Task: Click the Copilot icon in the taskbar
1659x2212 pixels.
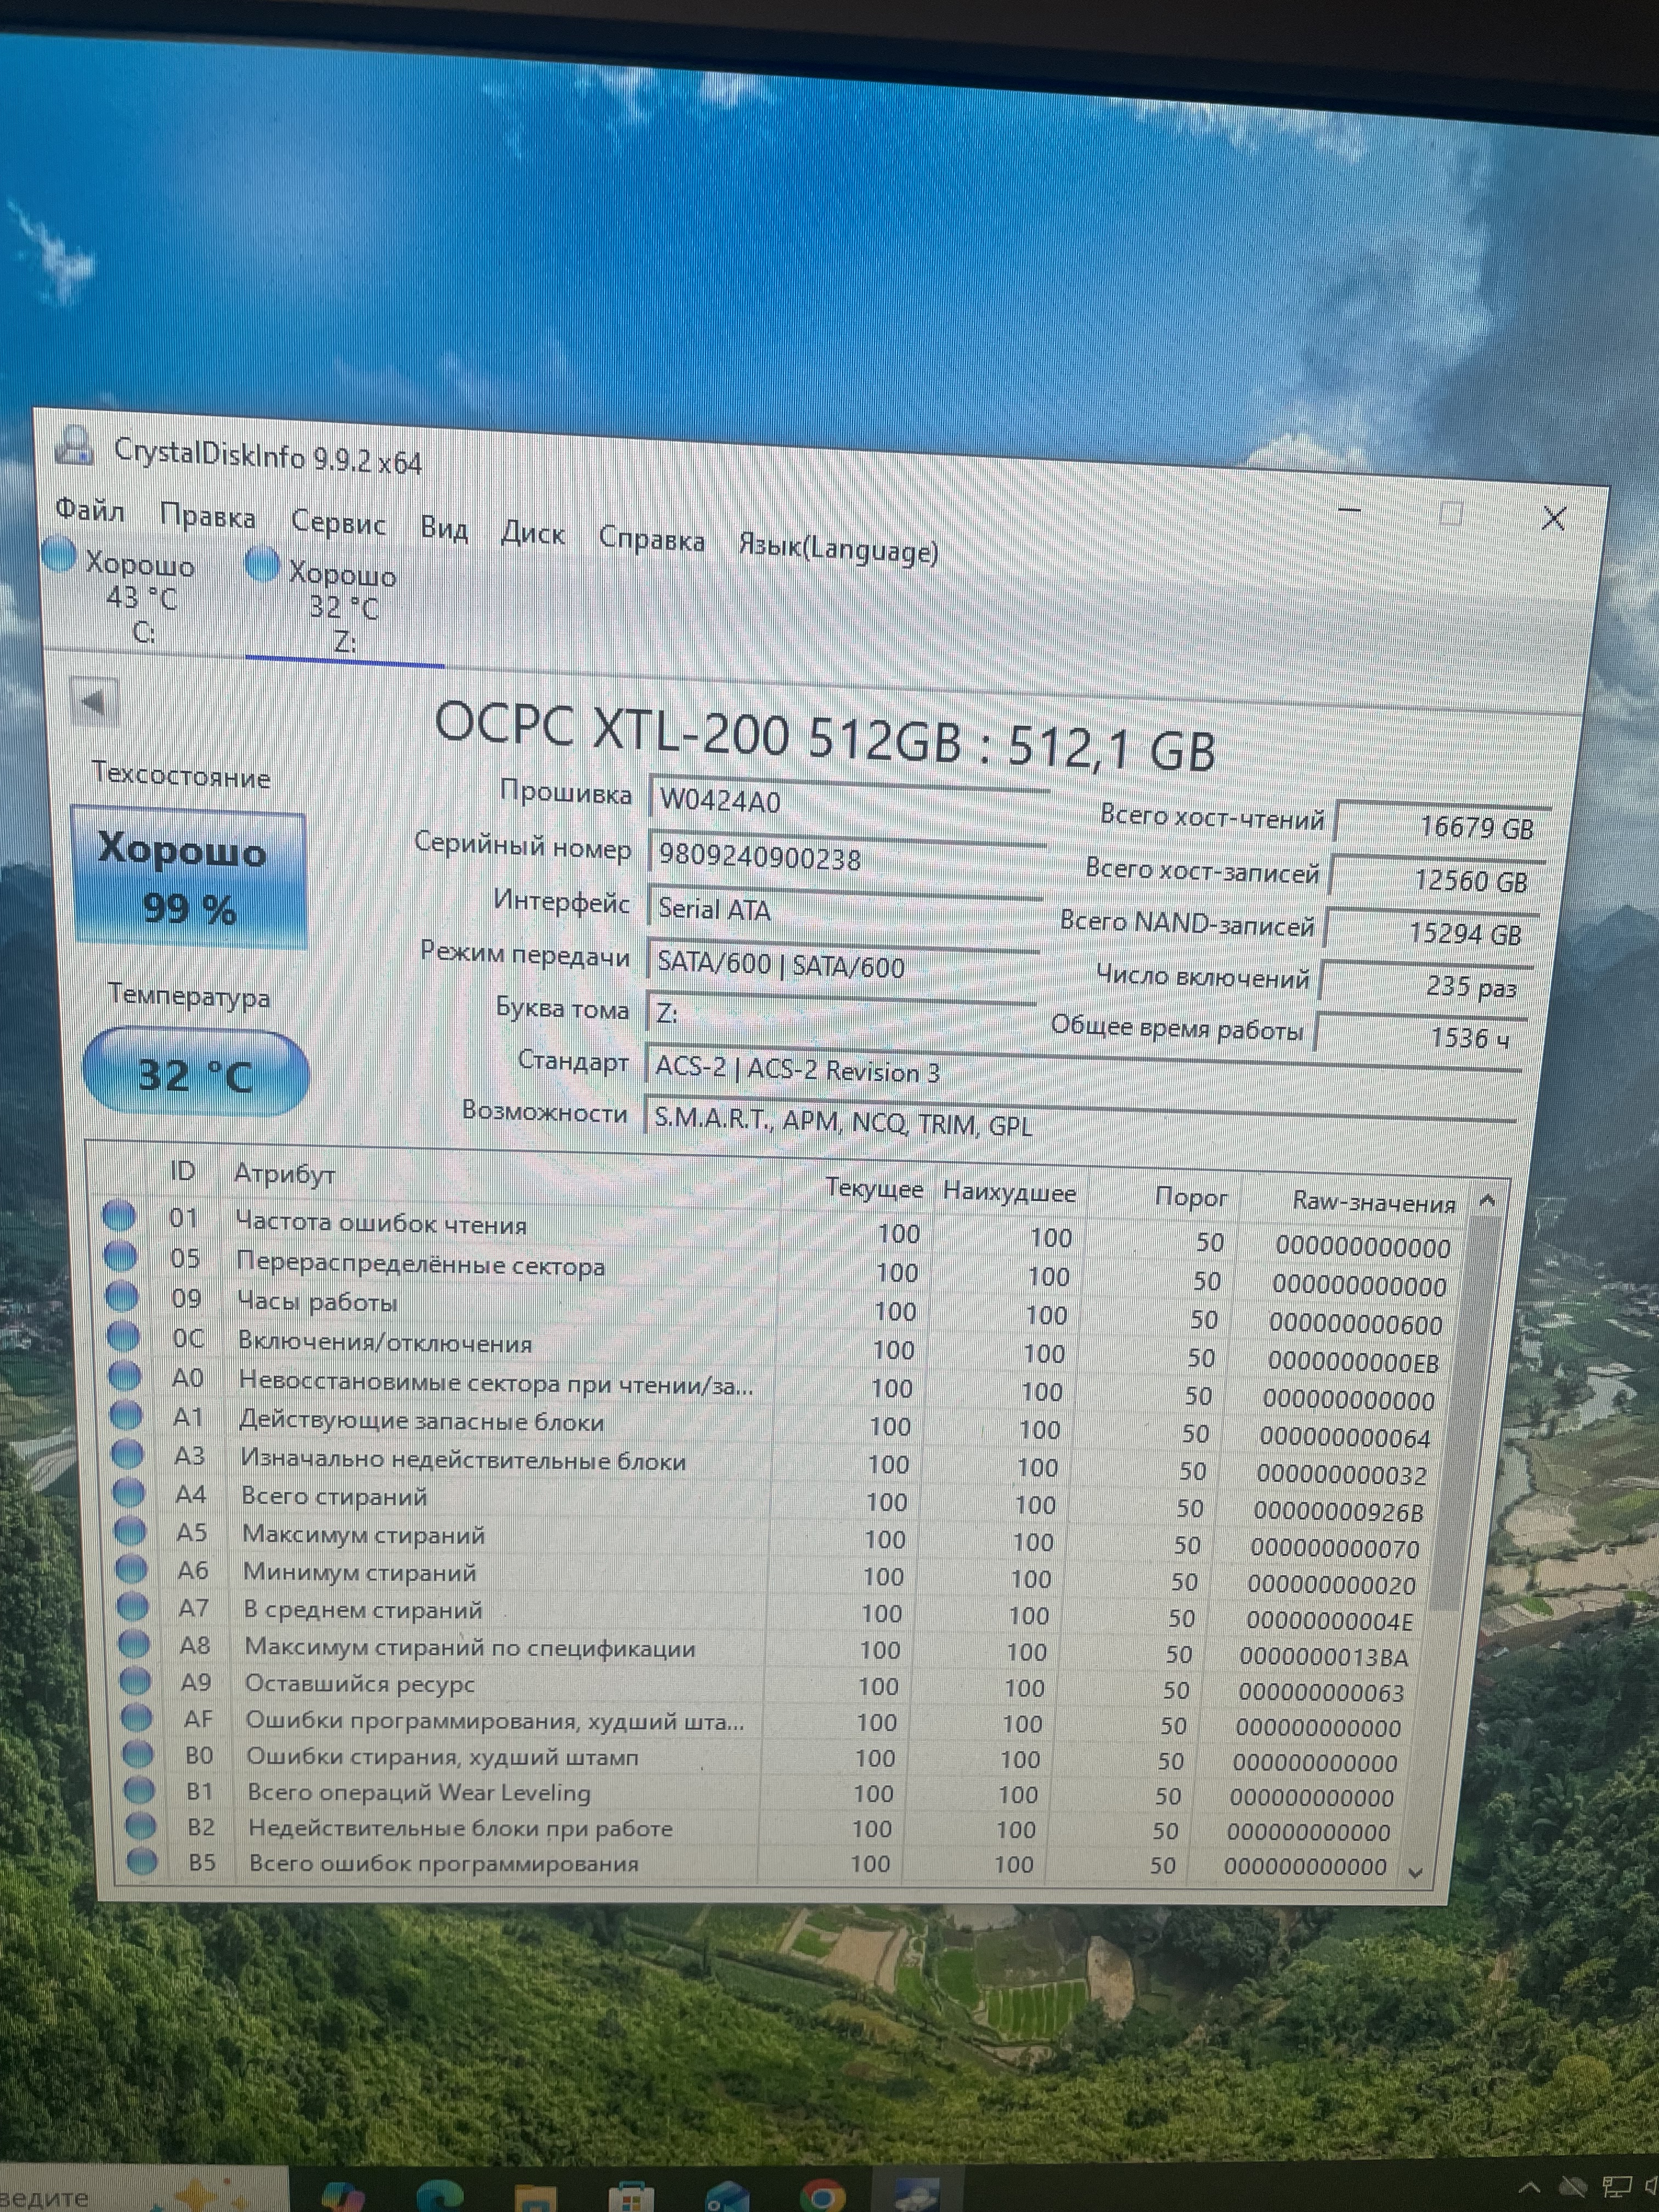Action: point(343,2195)
